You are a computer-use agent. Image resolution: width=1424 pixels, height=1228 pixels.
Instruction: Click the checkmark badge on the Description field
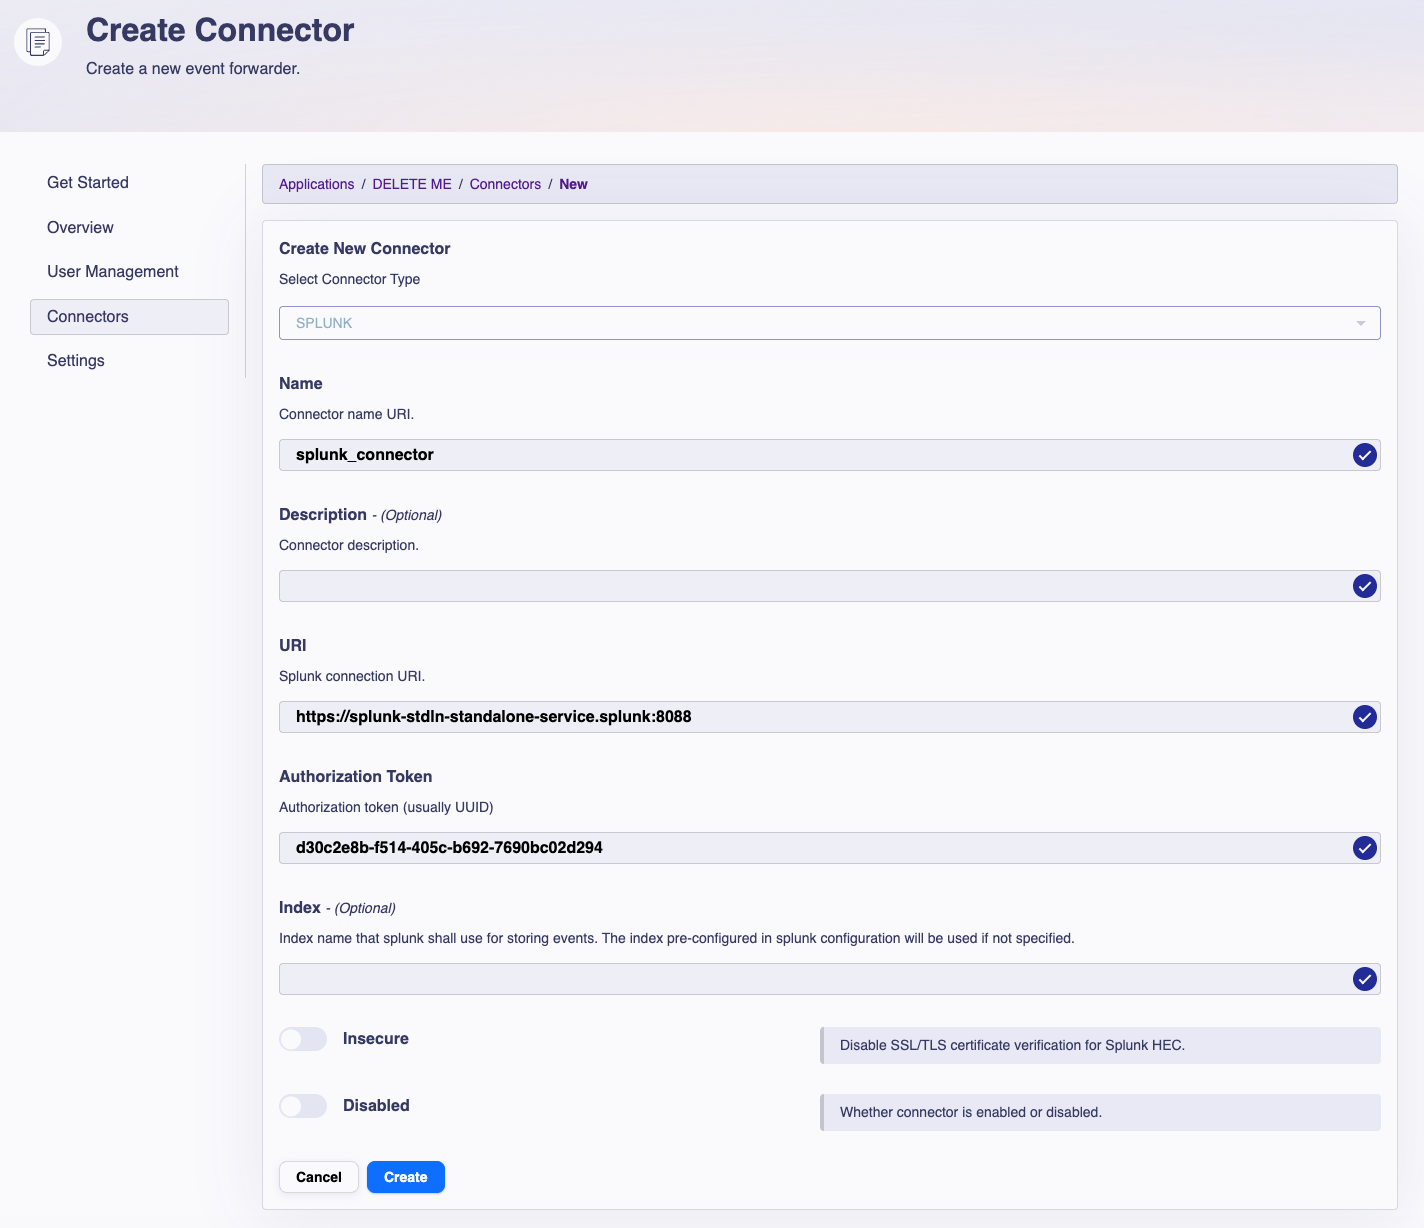1364,586
